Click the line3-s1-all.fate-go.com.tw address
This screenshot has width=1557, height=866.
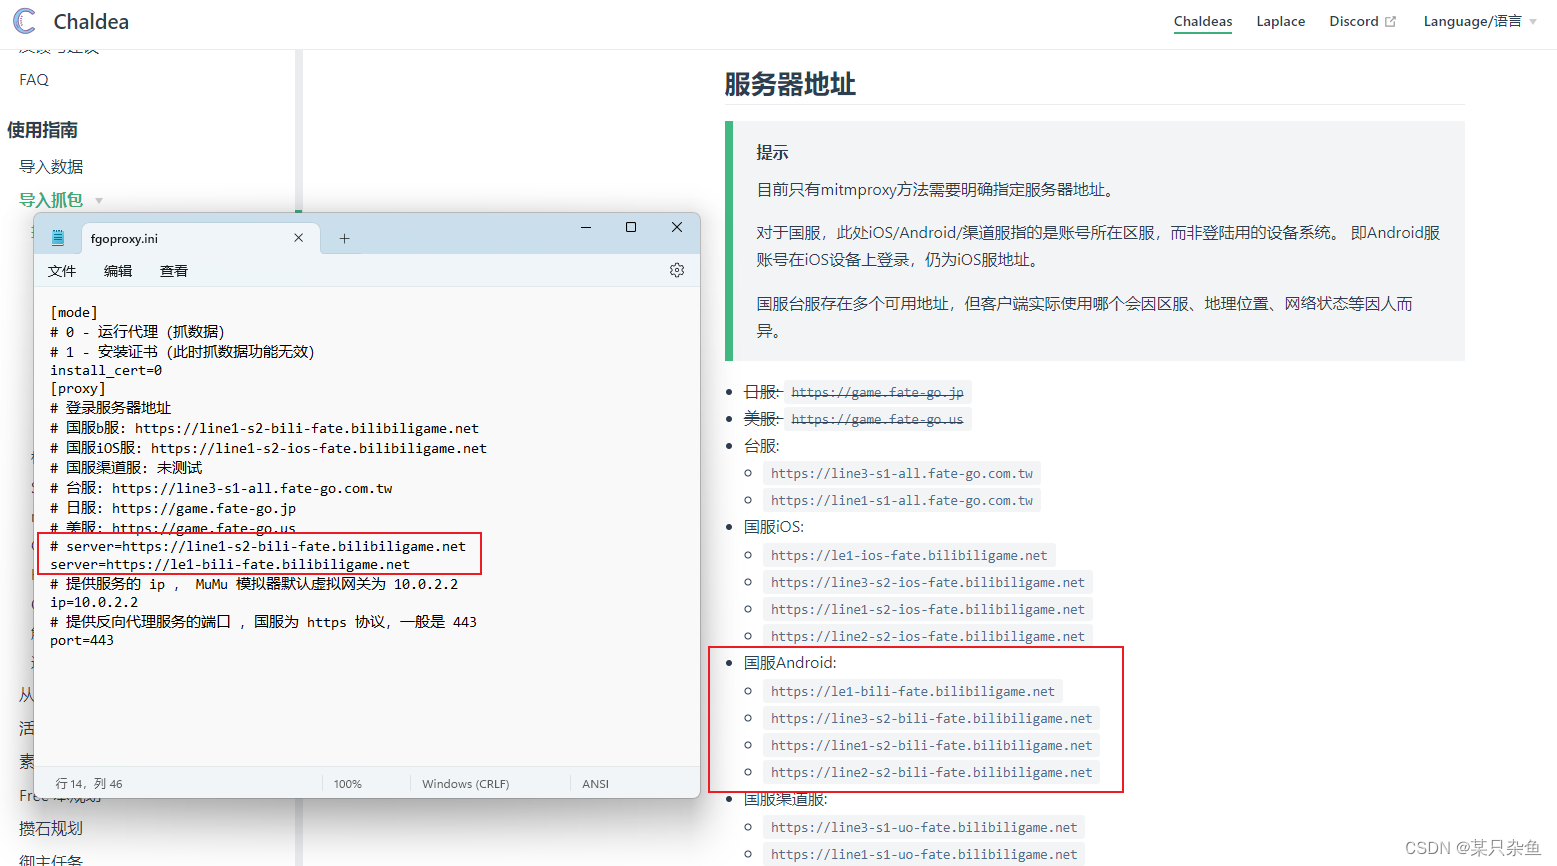902,473
